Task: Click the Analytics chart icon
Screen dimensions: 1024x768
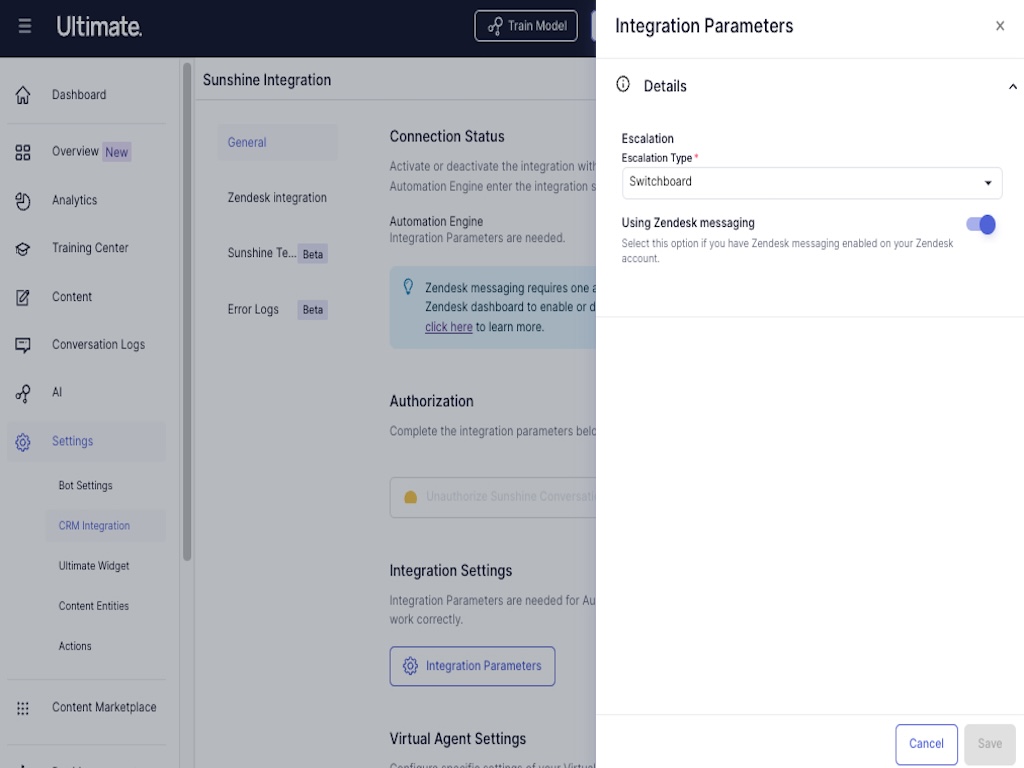Action: [x=23, y=201]
